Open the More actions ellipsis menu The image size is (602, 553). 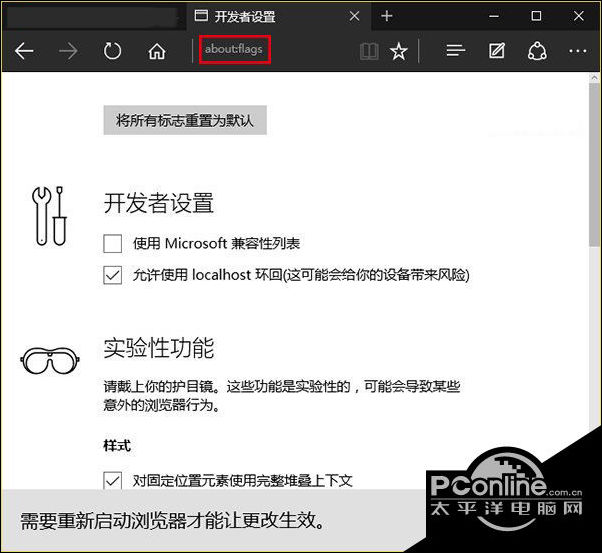577,51
